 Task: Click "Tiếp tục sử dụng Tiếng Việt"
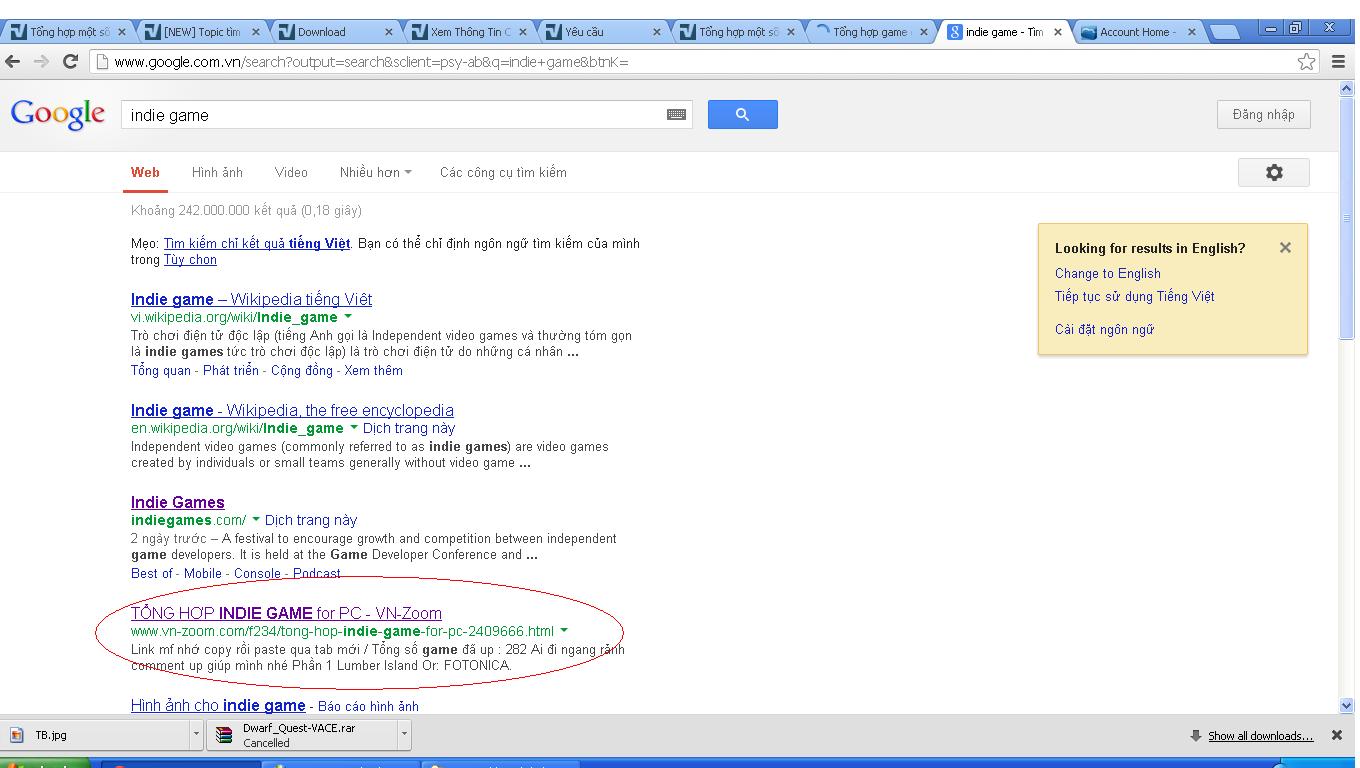[1134, 296]
